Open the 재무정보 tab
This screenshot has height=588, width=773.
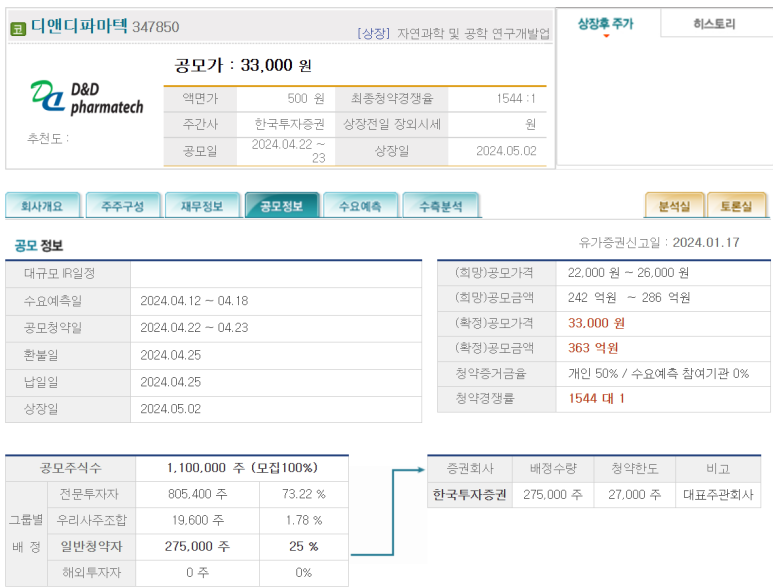(202, 205)
